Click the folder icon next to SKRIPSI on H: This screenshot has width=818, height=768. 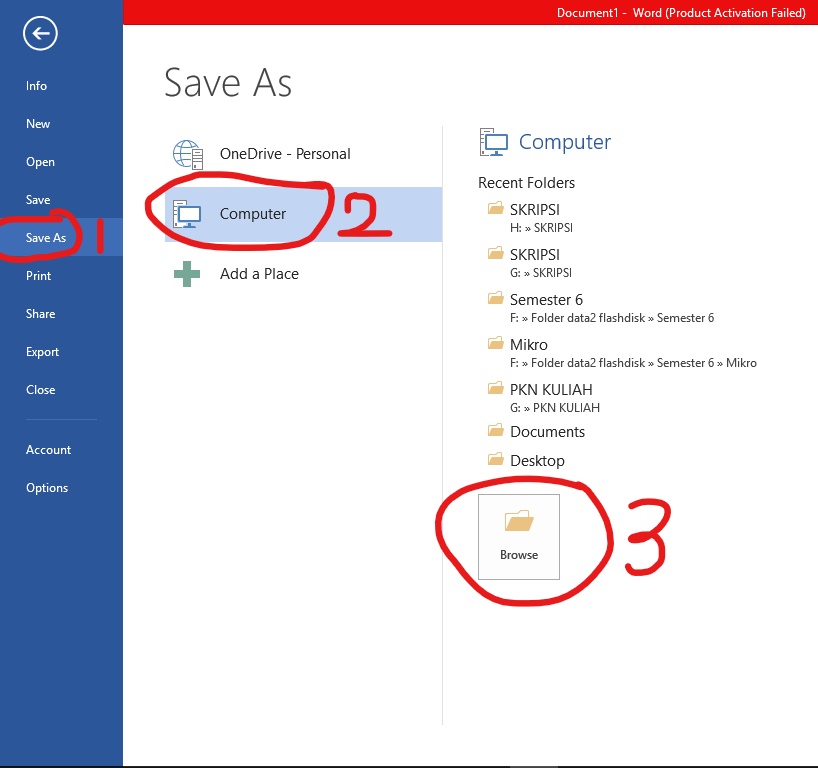click(496, 209)
